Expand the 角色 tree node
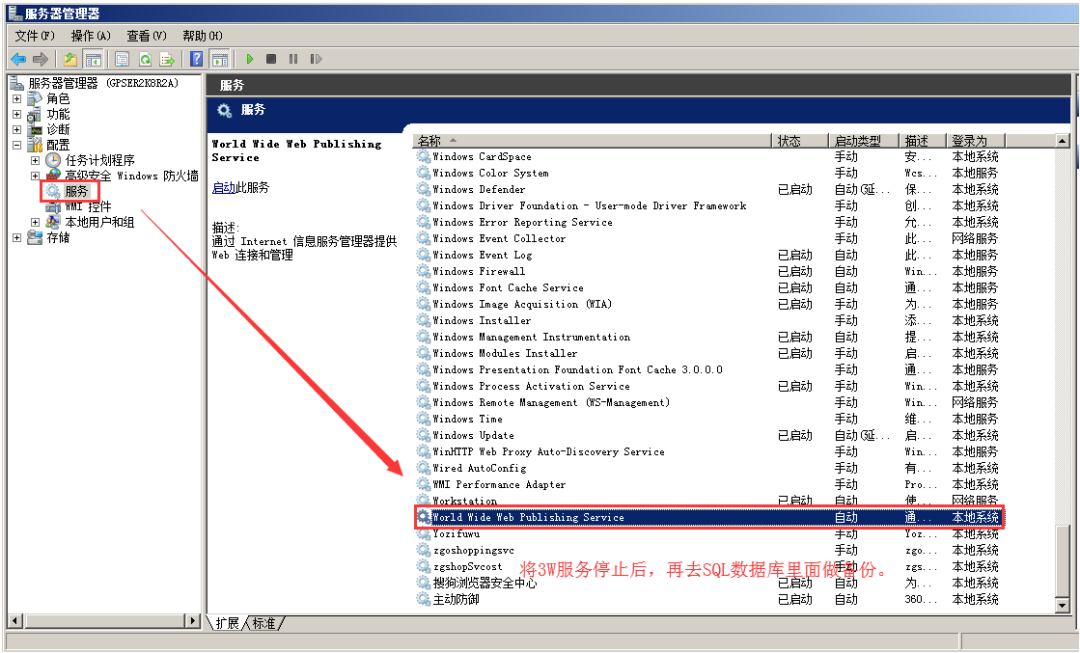This screenshot has width=1080, height=653. pyautogui.click(x=17, y=99)
